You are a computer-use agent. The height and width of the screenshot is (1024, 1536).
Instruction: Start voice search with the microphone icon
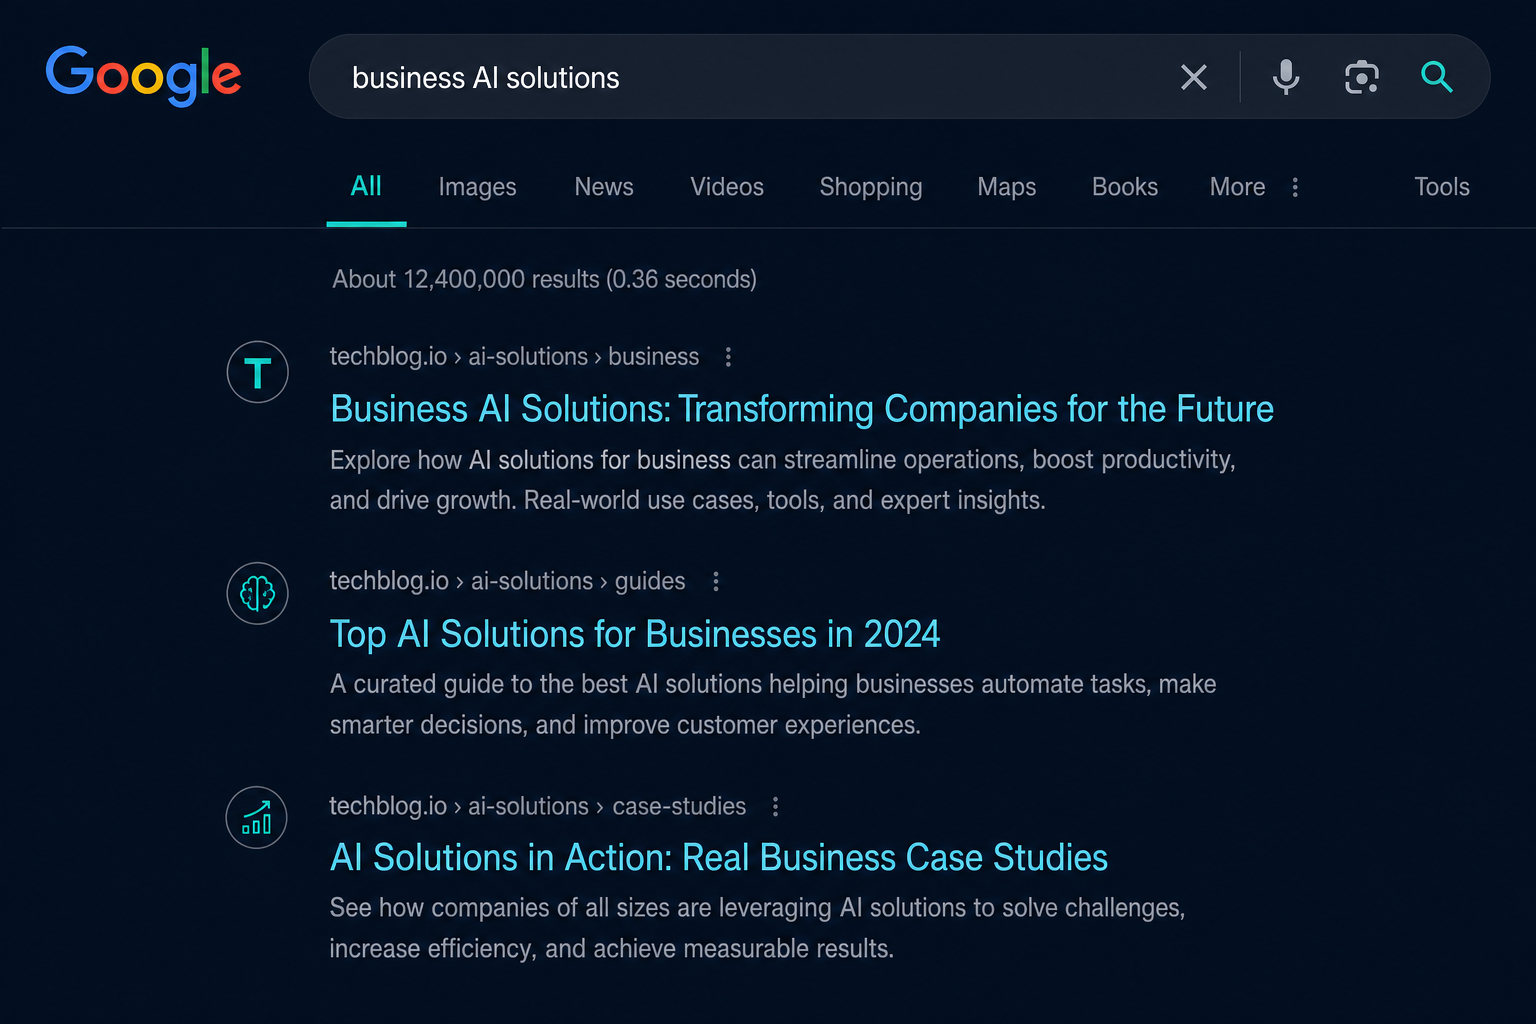click(x=1286, y=77)
